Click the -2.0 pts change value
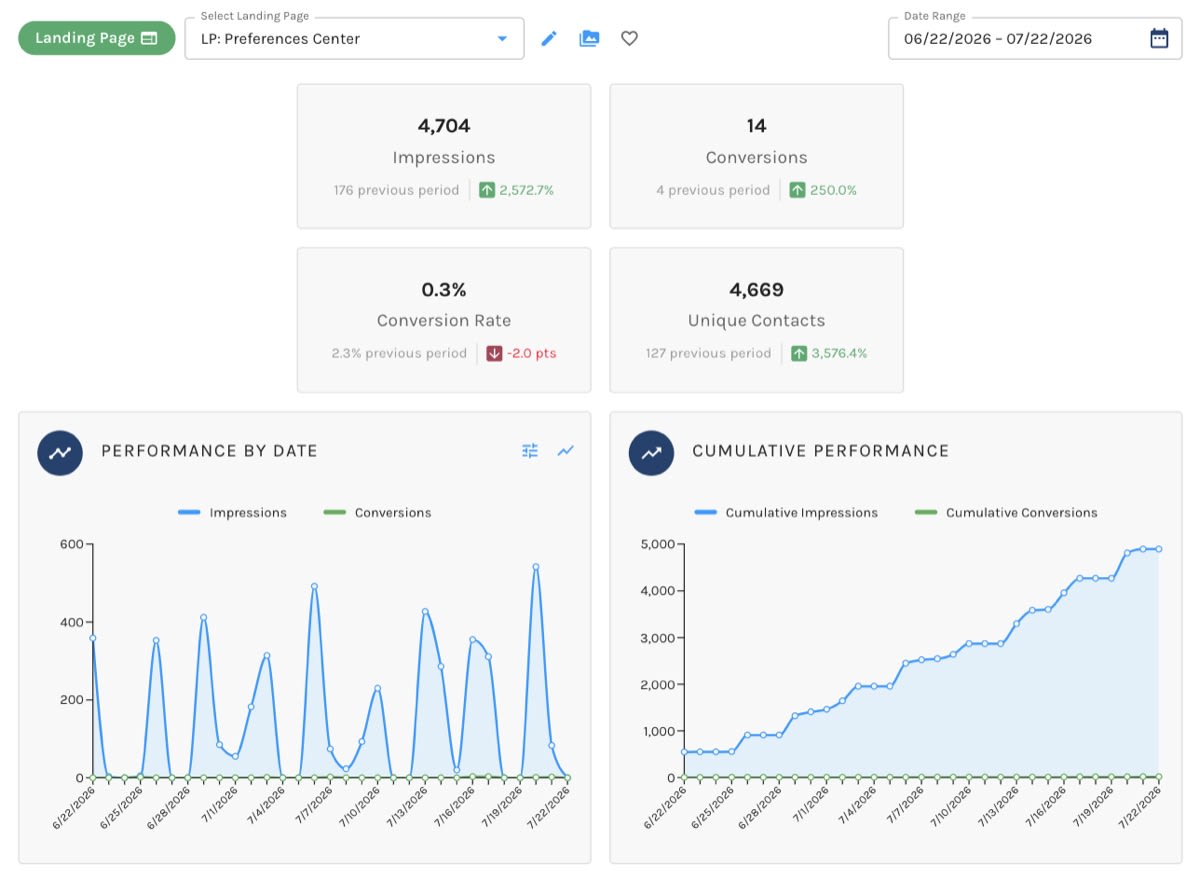Screen dimensions: 1200x881 (531, 353)
